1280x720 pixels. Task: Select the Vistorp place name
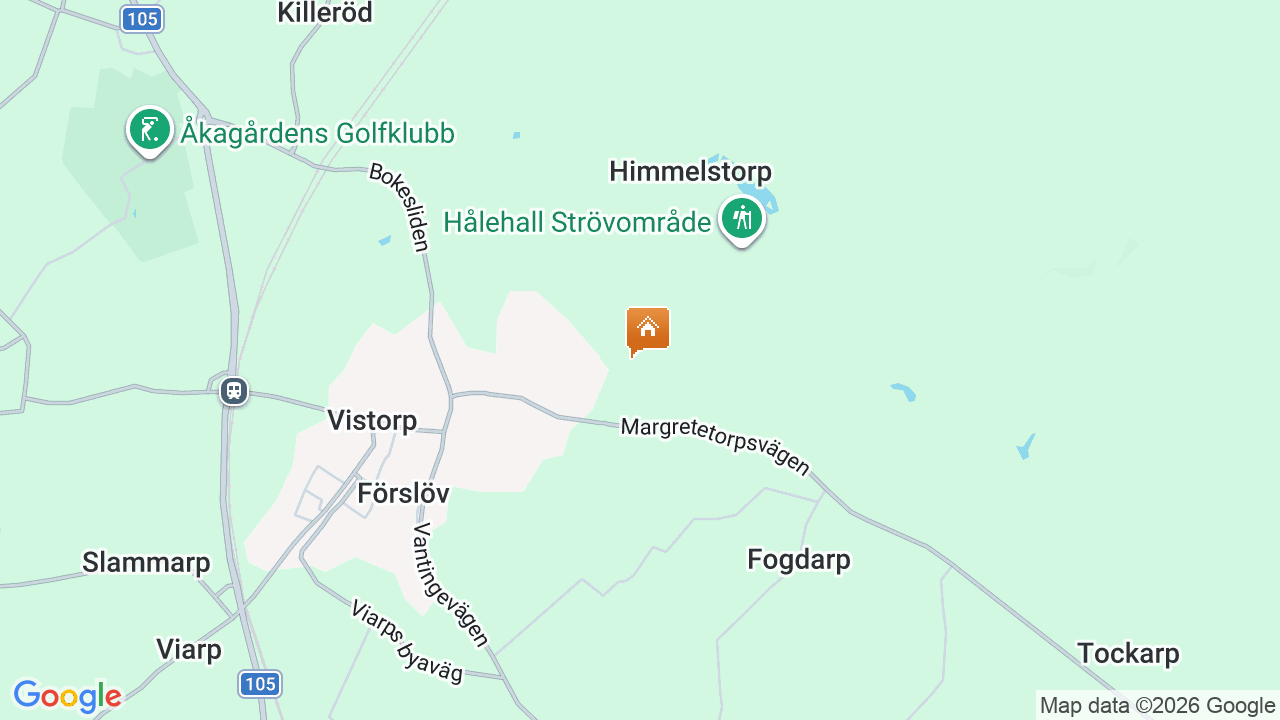[x=372, y=421]
